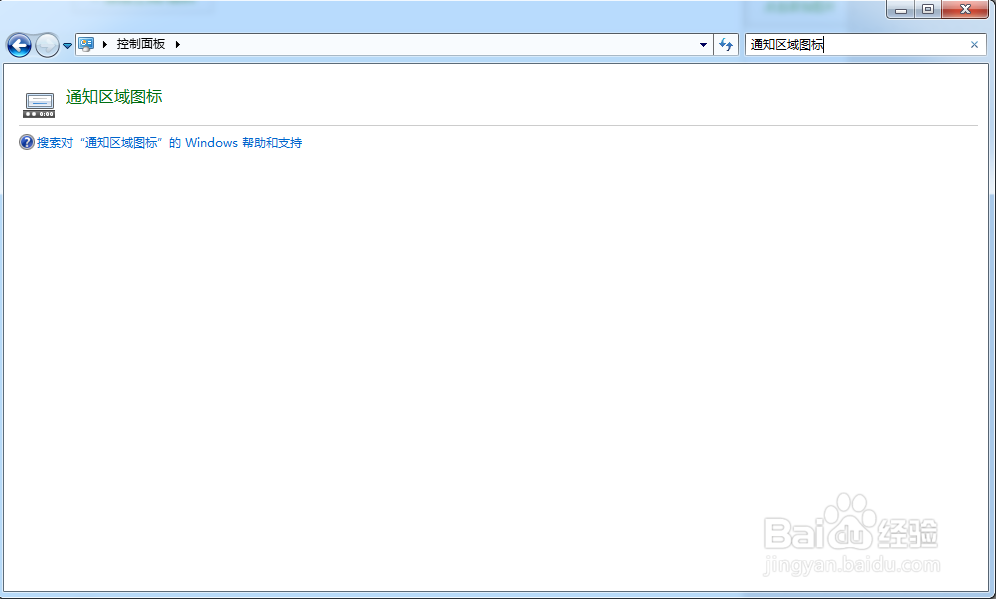
Task: Go back with the blue Back arrow
Action: pyautogui.click(x=19, y=45)
